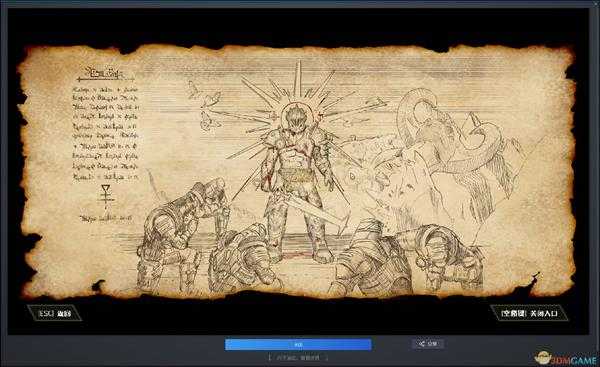
Task: Click the far-left kneeling knight
Action: 180,237
